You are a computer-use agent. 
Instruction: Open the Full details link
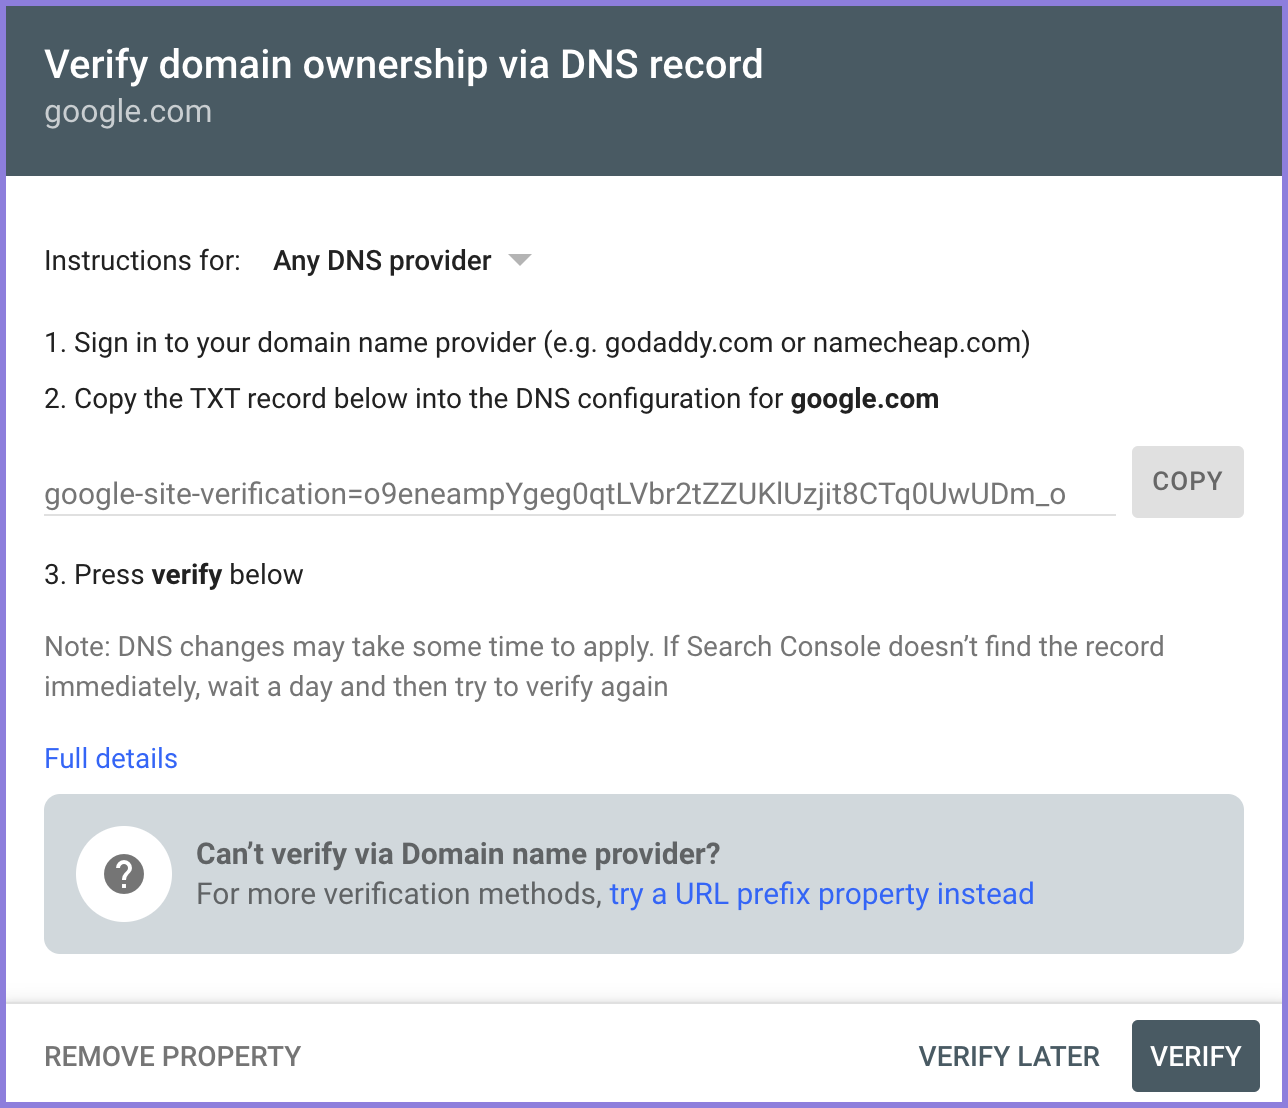tap(110, 758)
